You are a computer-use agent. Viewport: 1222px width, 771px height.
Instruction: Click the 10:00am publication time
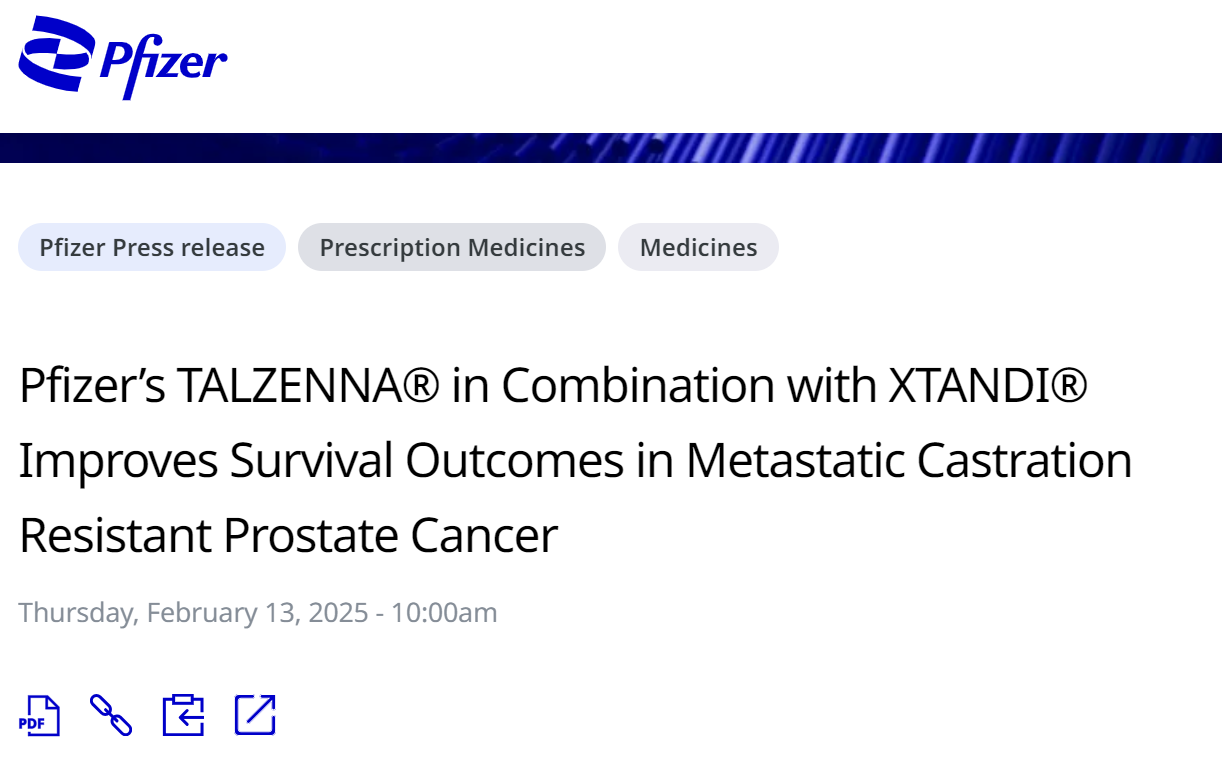click(x=444, y=612)
